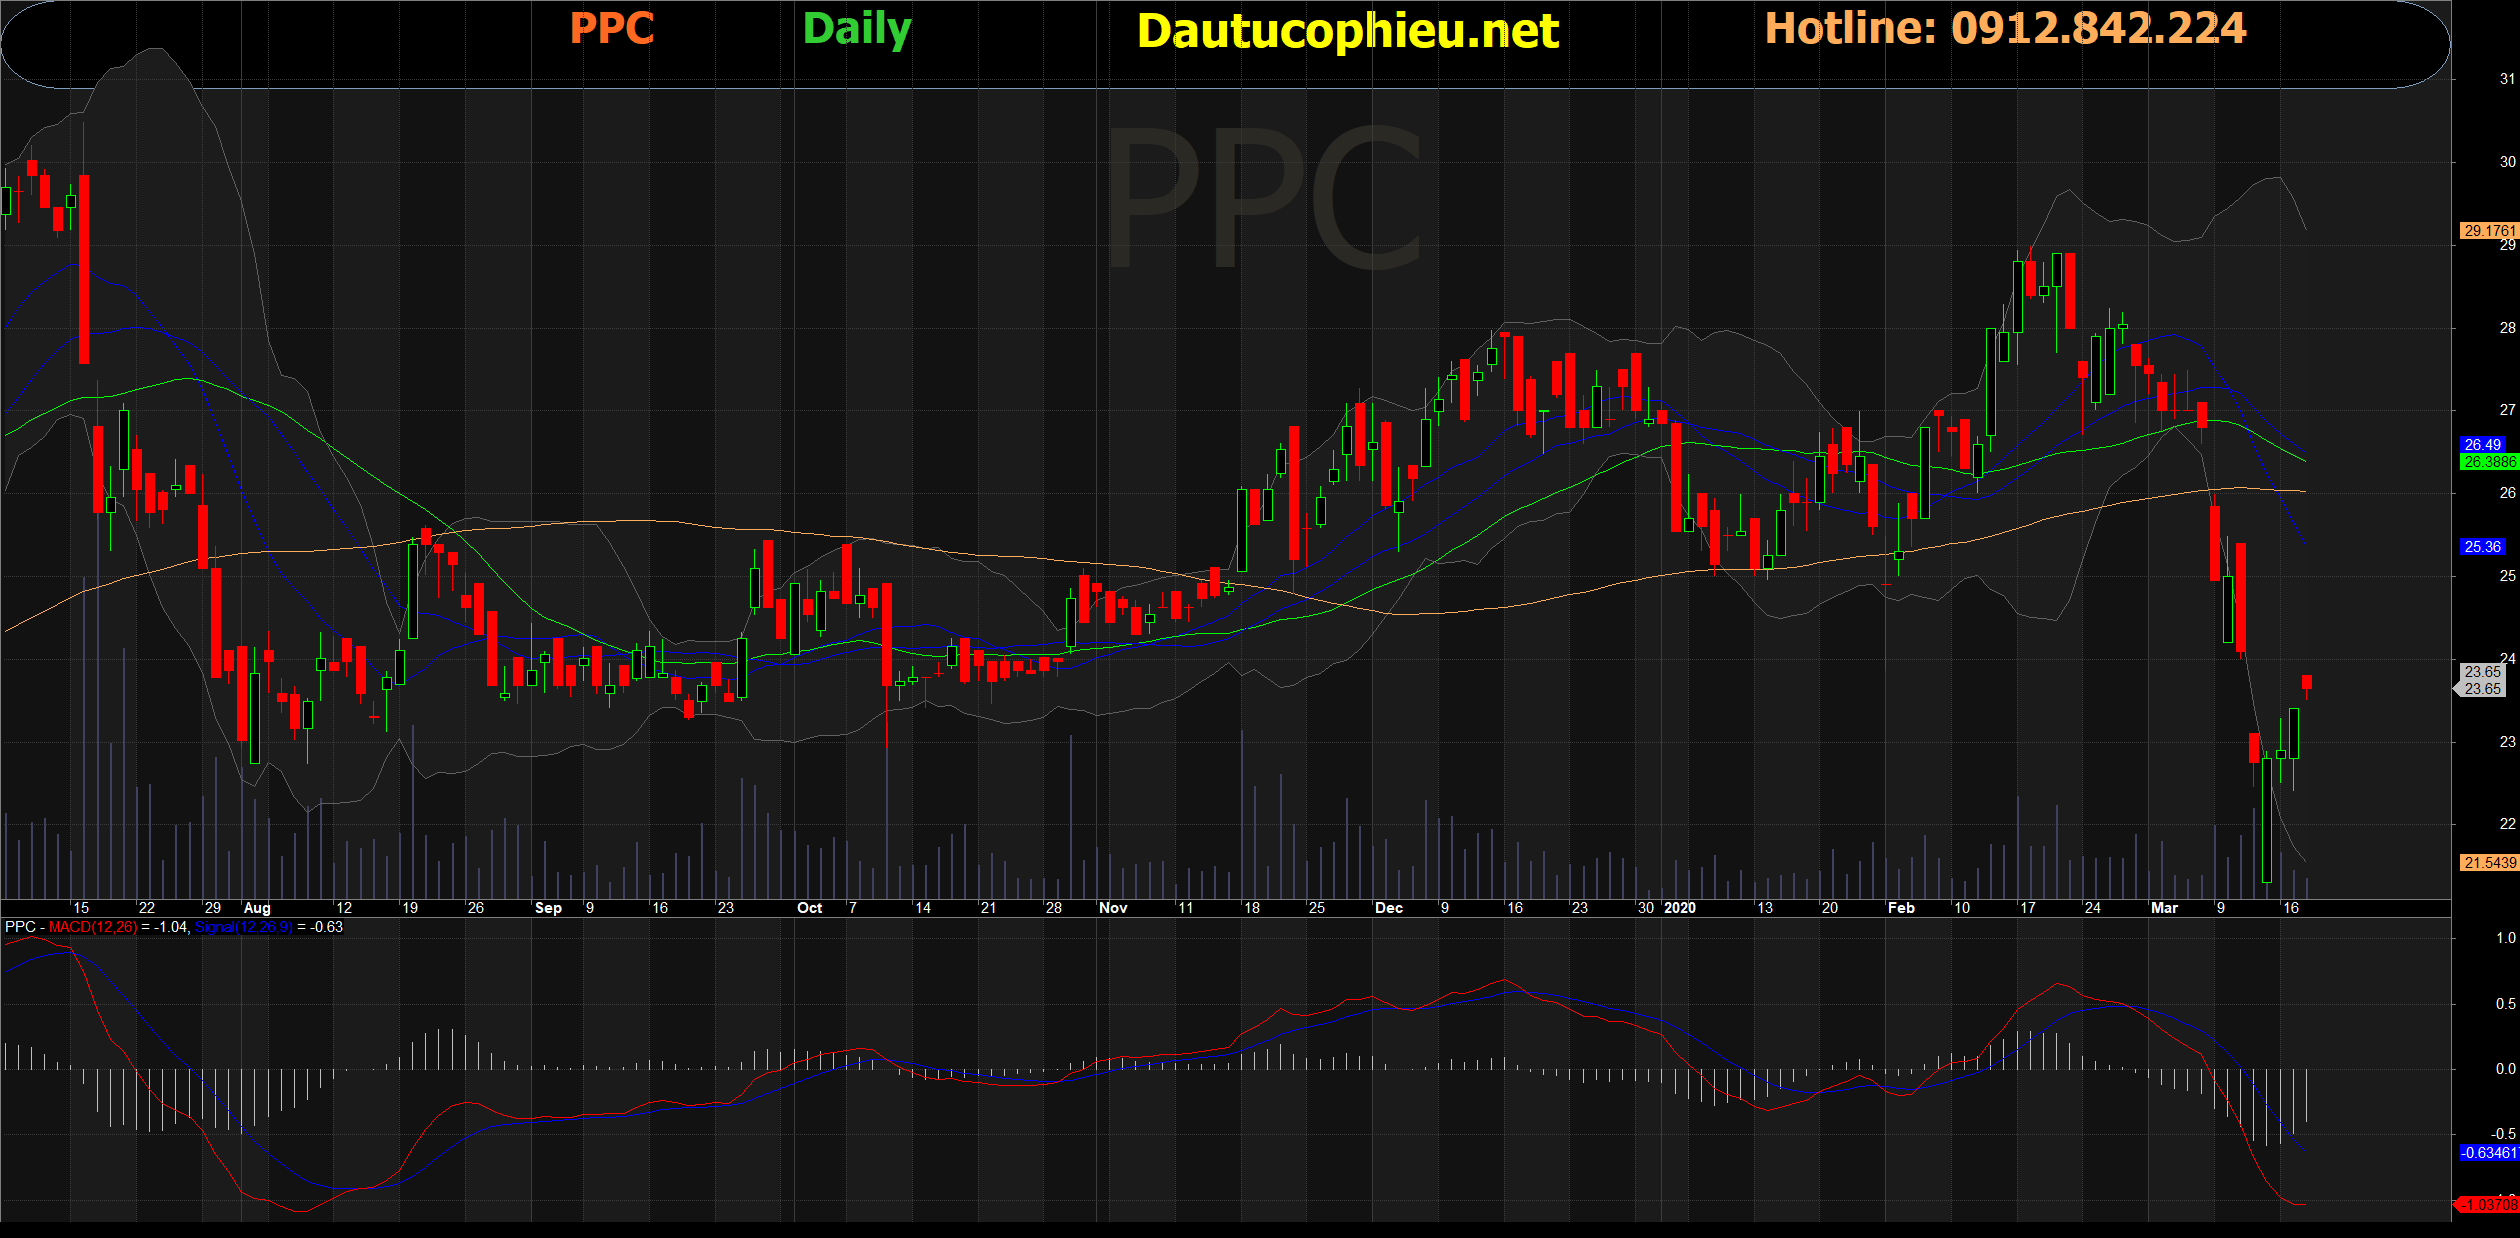Click the Dautucophieu.net website link
This screenshot has height=1238, width=2520.
point(1347,31)
